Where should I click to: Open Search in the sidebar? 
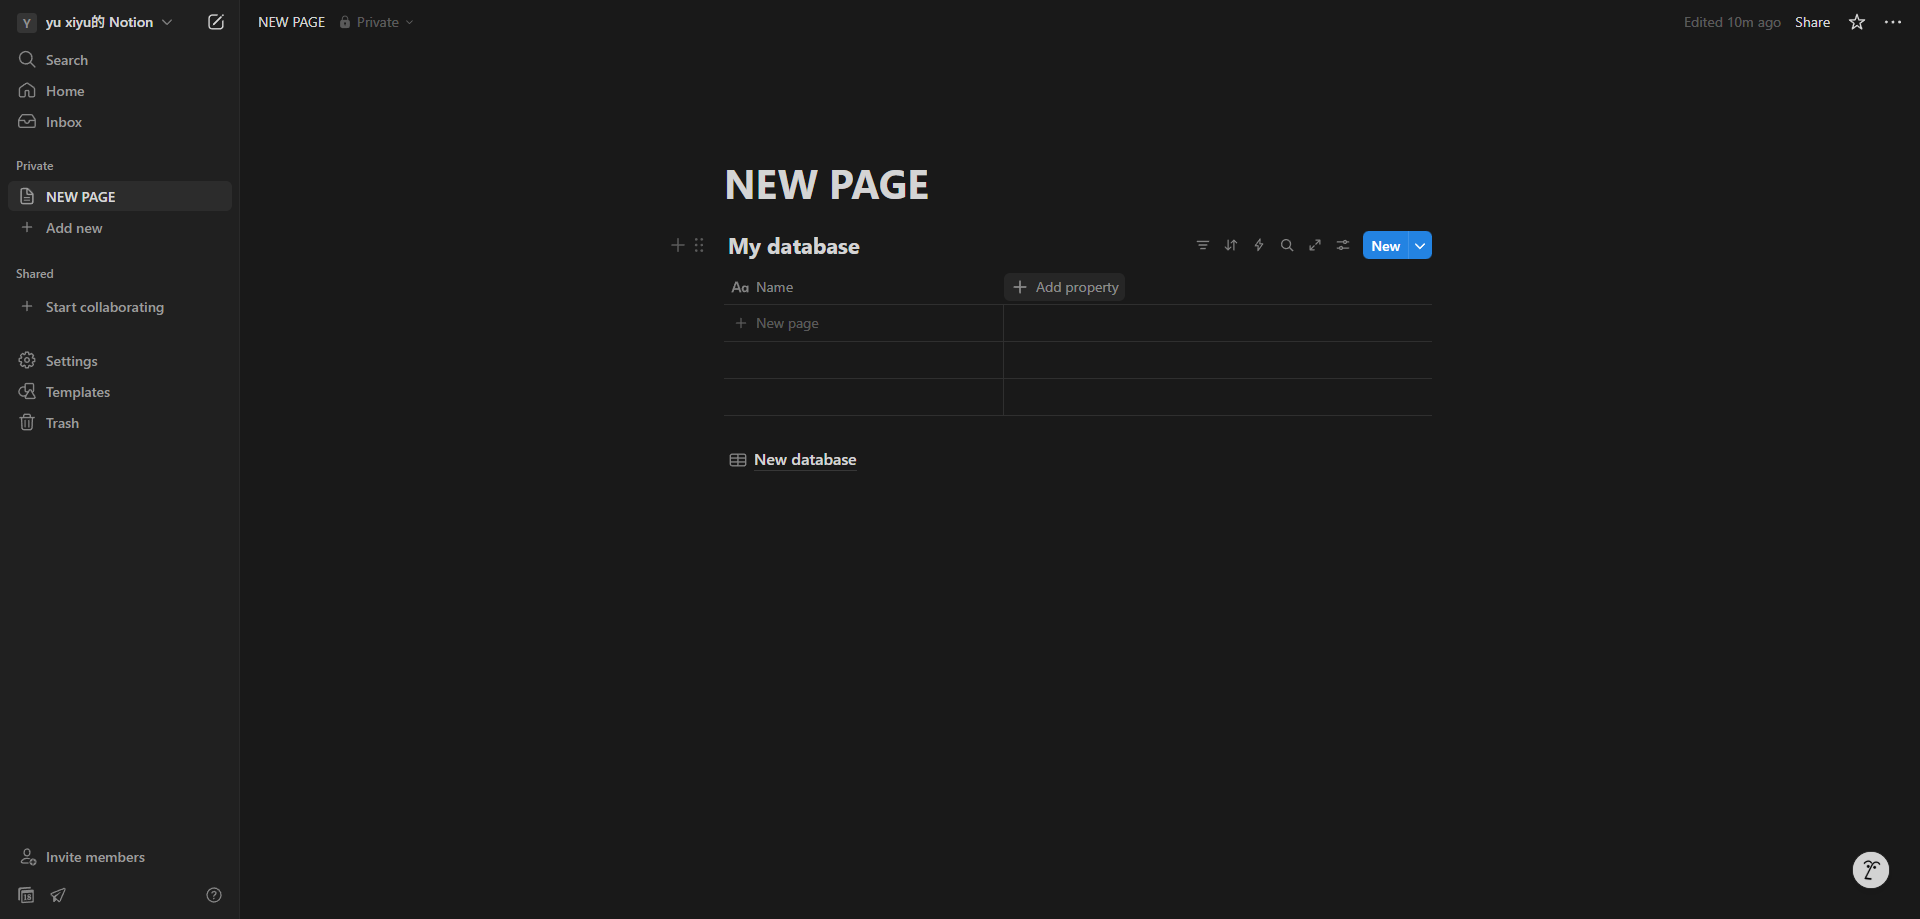[120, 60]
